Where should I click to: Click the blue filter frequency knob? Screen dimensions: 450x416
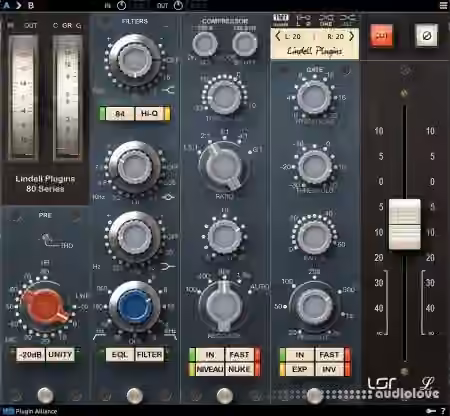[x=135, y=306]
